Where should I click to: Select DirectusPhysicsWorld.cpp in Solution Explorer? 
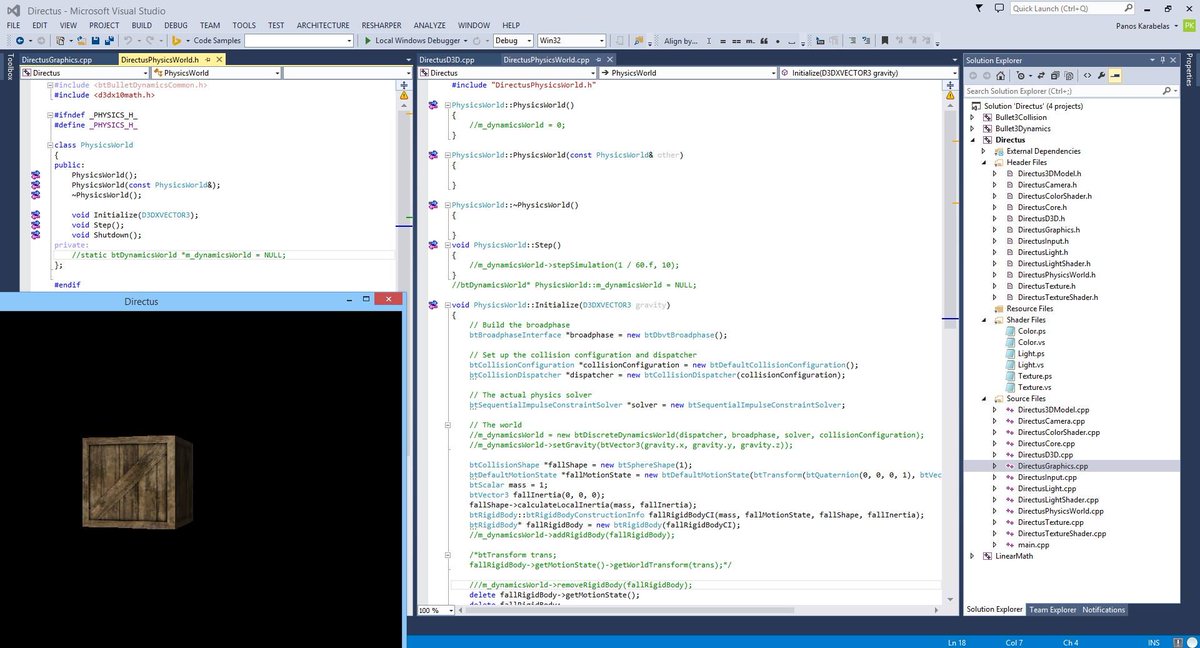tap(1061, 511)
